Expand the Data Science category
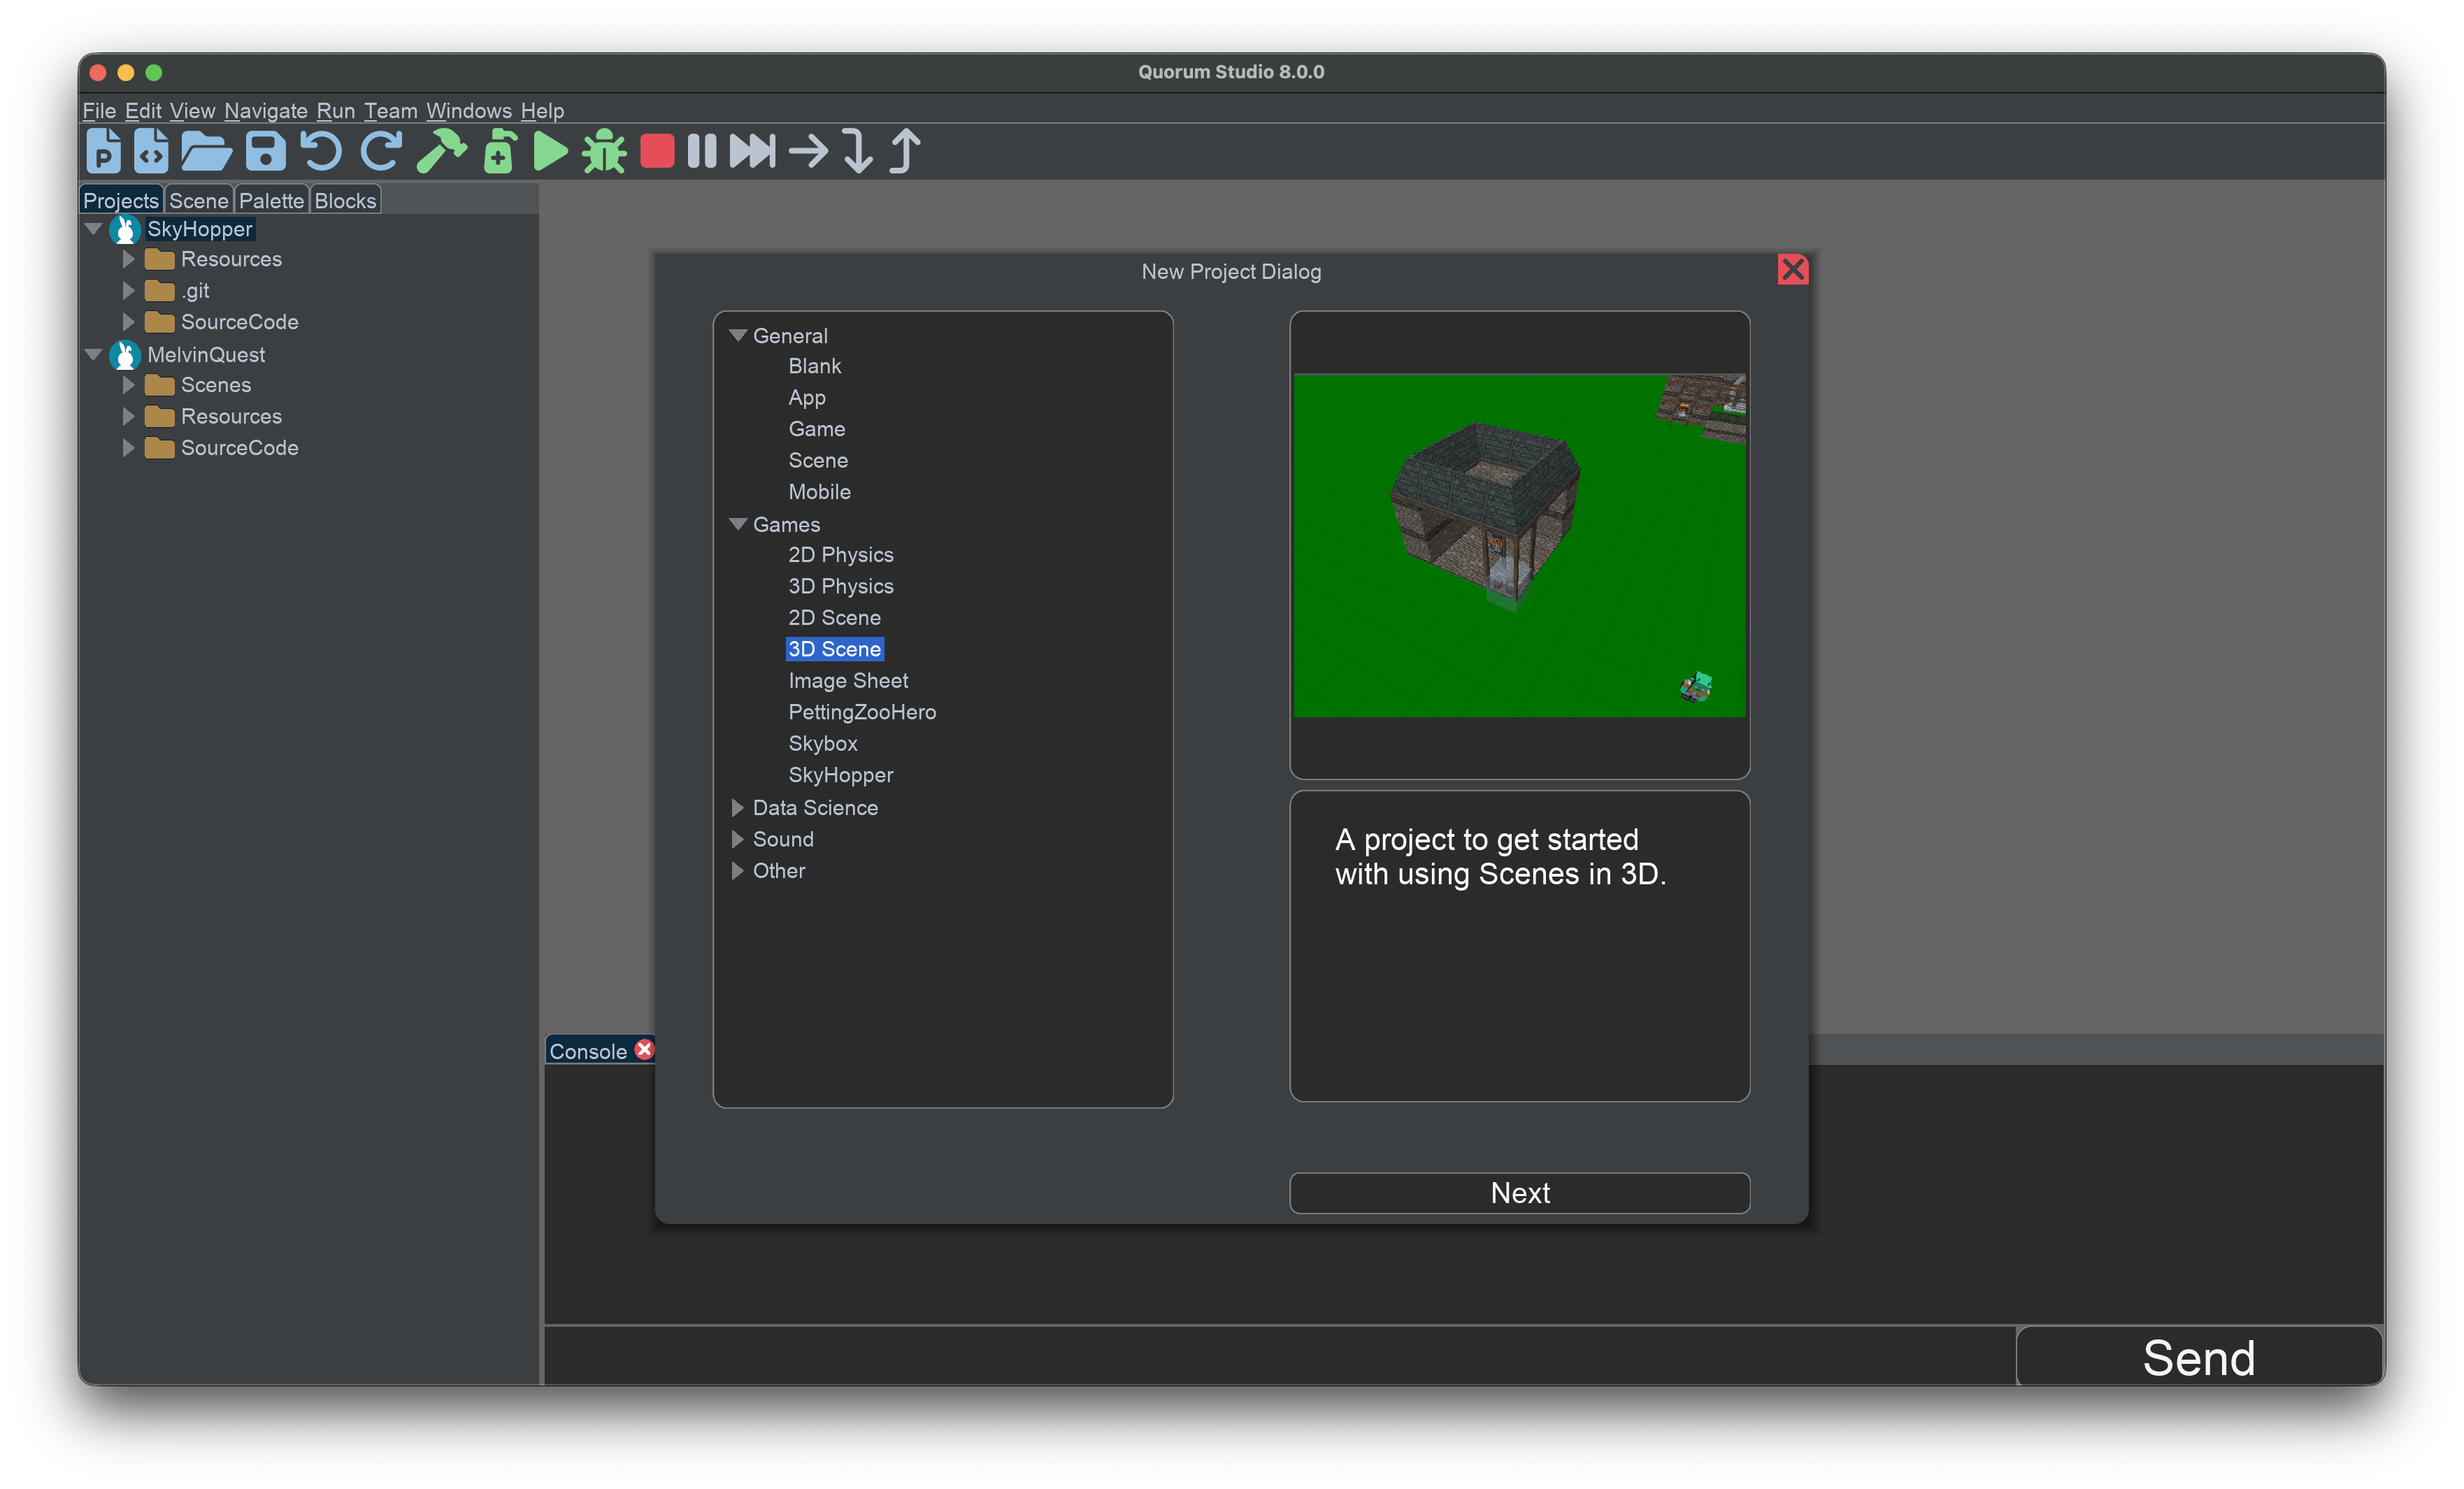 click(x=738, y=807)
